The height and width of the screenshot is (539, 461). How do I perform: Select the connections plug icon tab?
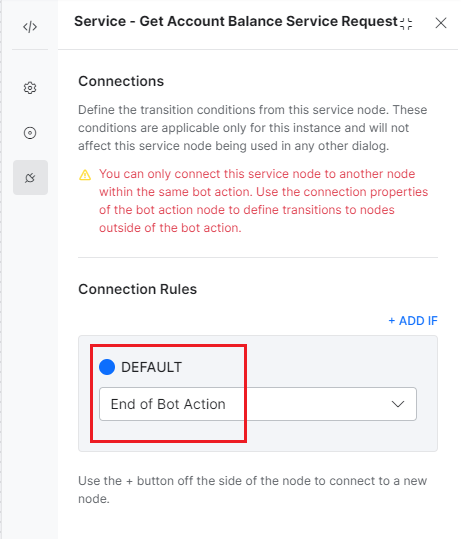(30, 177)
